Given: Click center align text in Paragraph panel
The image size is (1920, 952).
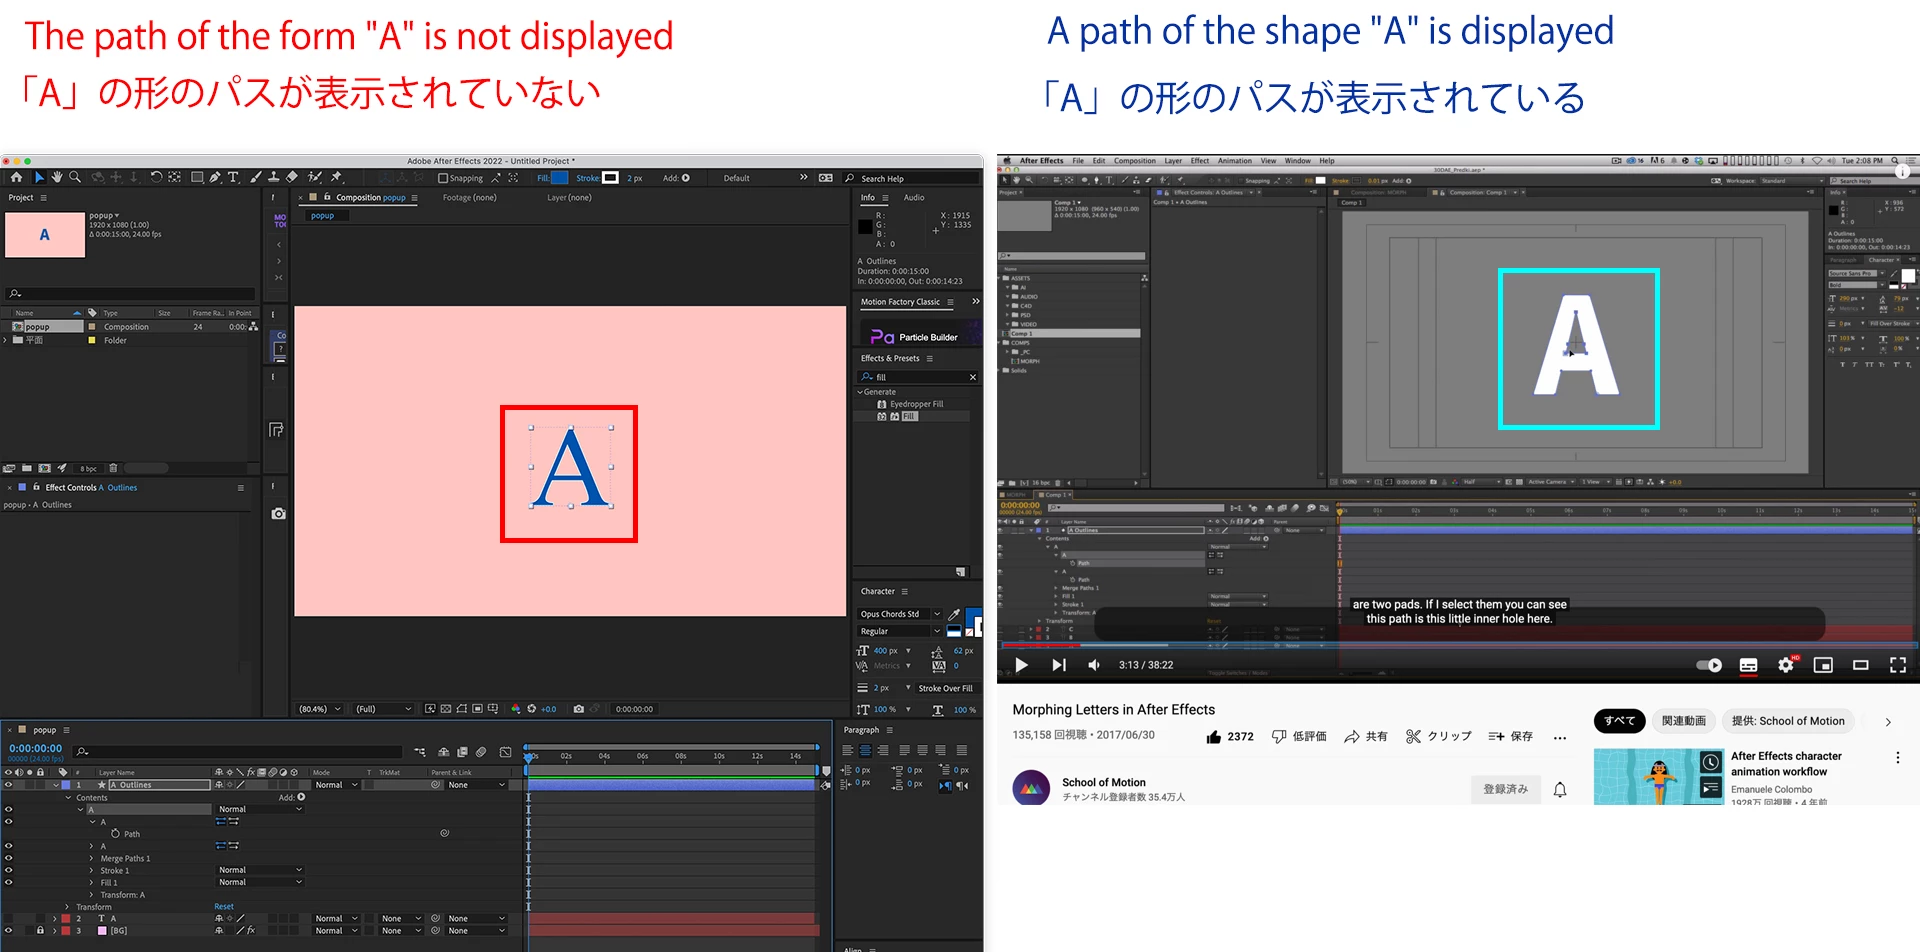Looking at the screenshot, I should tap(865, 750).
